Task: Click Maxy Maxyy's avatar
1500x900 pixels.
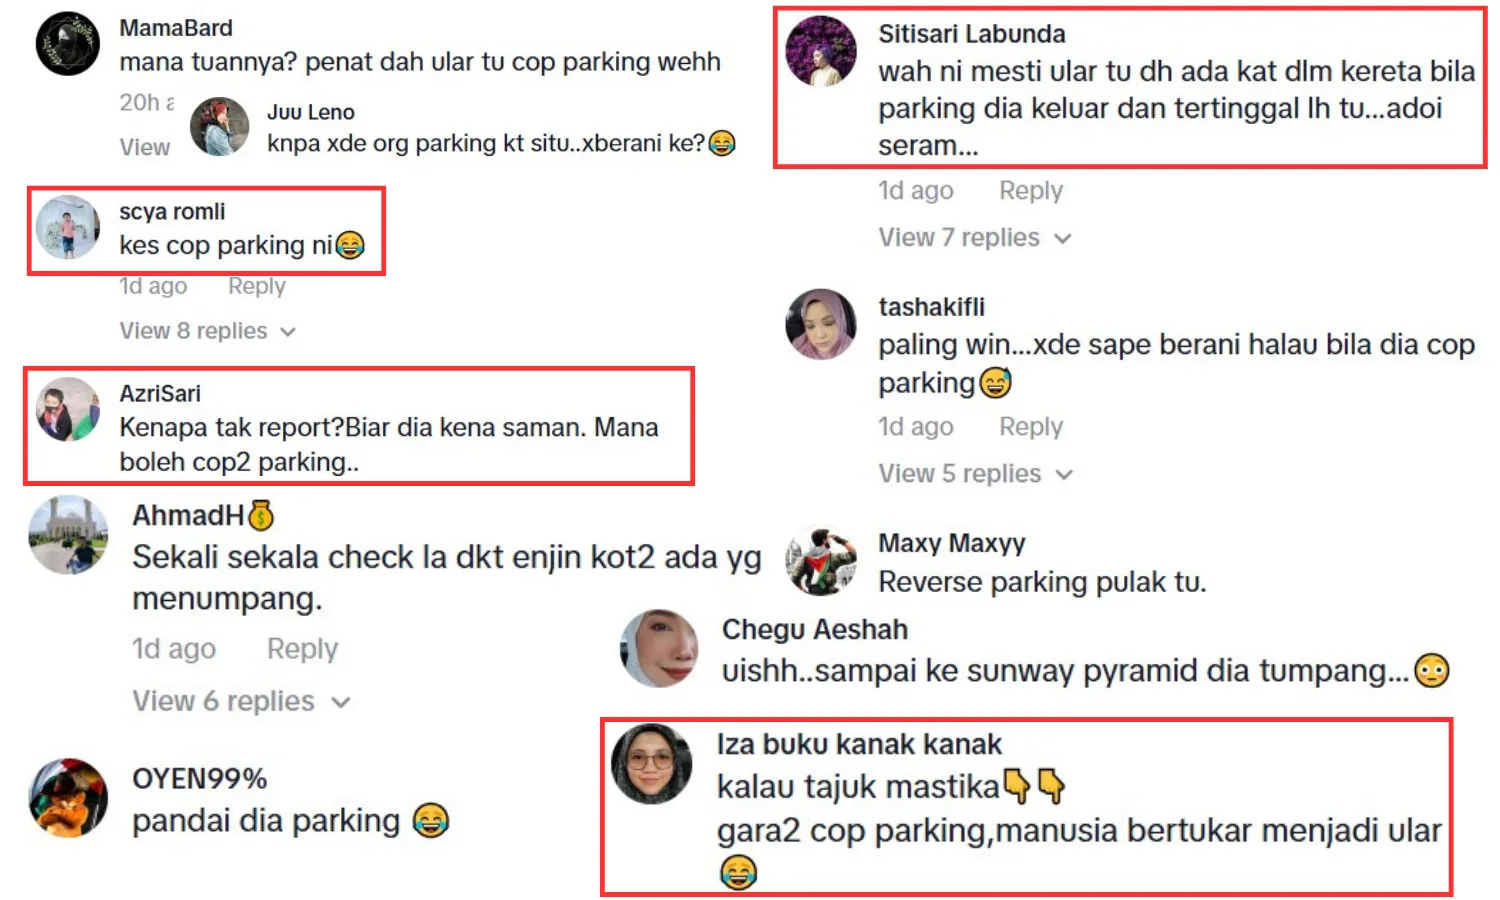Action: click(821, 561)
